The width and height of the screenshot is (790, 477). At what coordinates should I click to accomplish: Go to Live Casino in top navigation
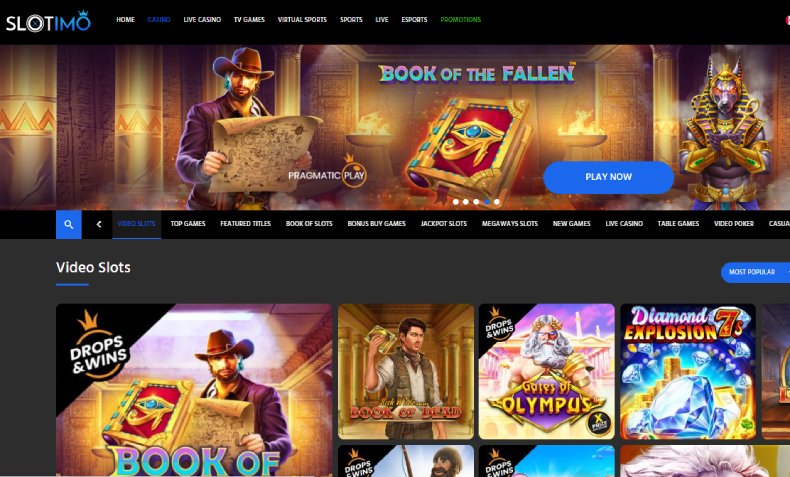click(x=202, y=20)
